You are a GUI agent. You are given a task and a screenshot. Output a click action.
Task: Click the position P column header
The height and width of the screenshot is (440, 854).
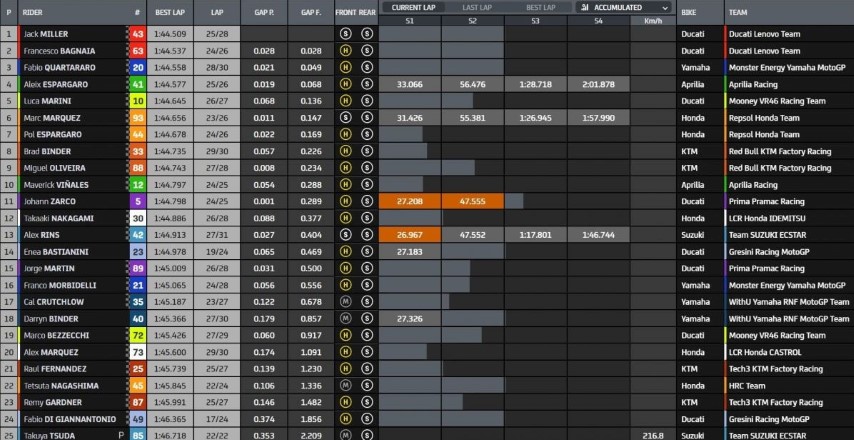[x=9, y=12]
